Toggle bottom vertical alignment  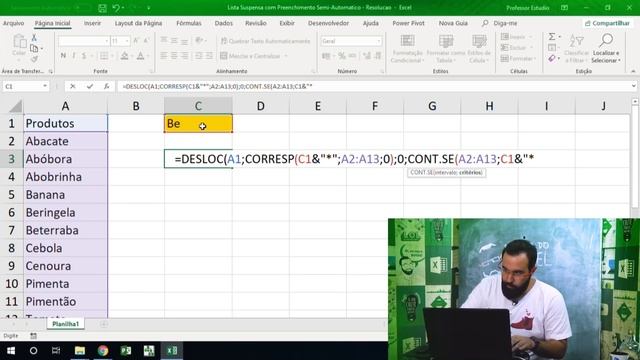tap(184, 40)
